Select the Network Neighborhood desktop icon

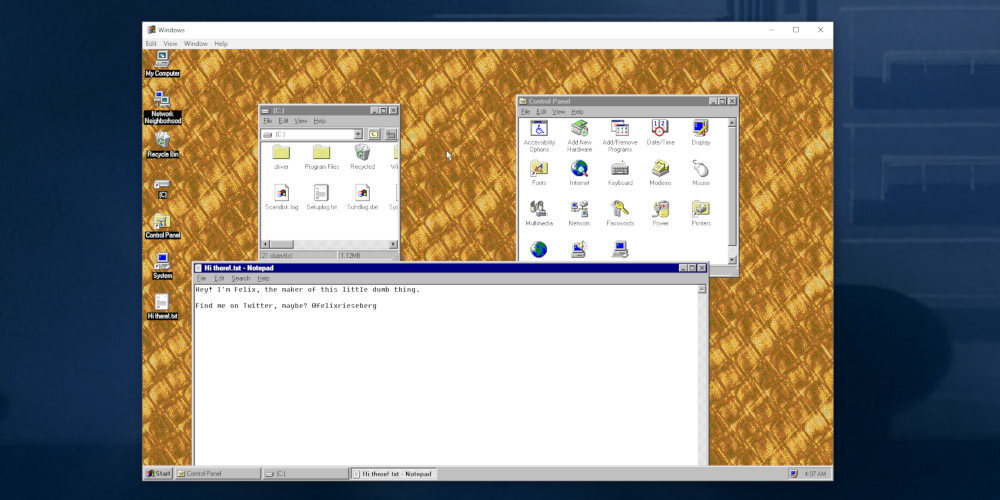tap(163, 108)
